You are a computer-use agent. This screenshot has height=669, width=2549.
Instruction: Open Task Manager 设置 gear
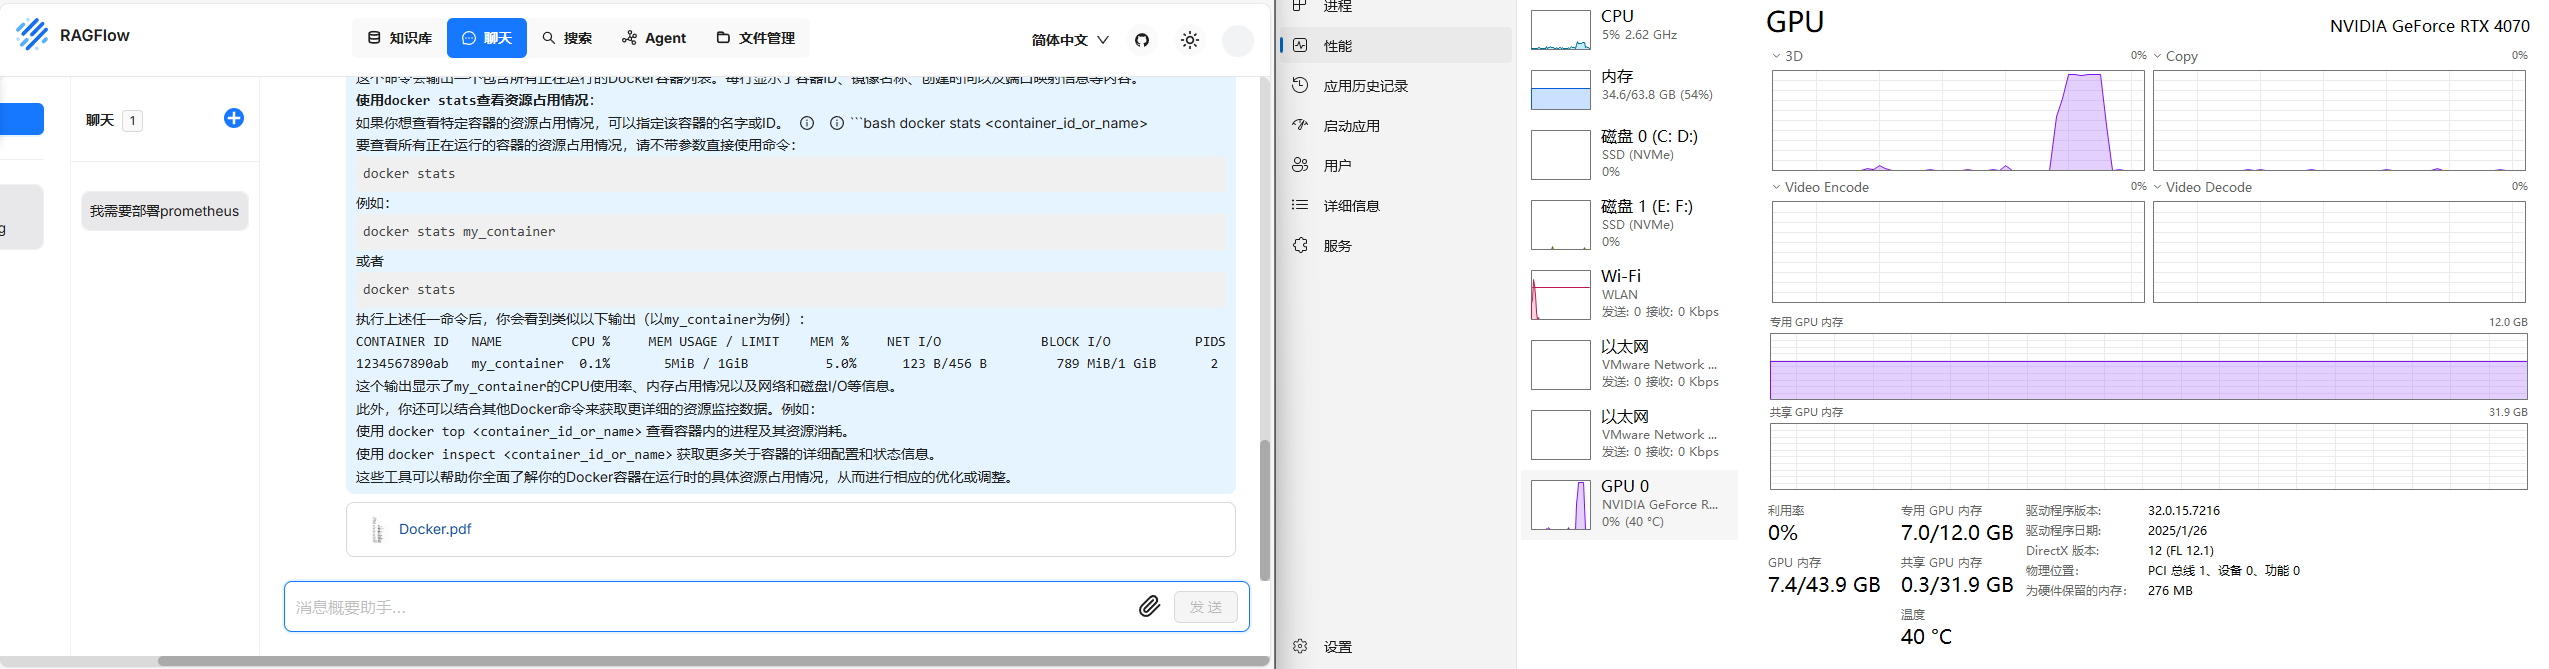coord(1301,646)
